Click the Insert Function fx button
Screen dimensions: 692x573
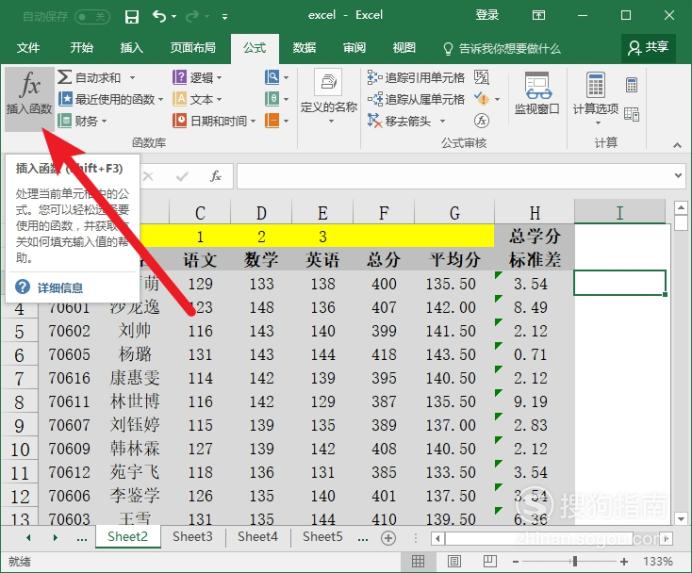pyautogui.click(x=30, y=99)
